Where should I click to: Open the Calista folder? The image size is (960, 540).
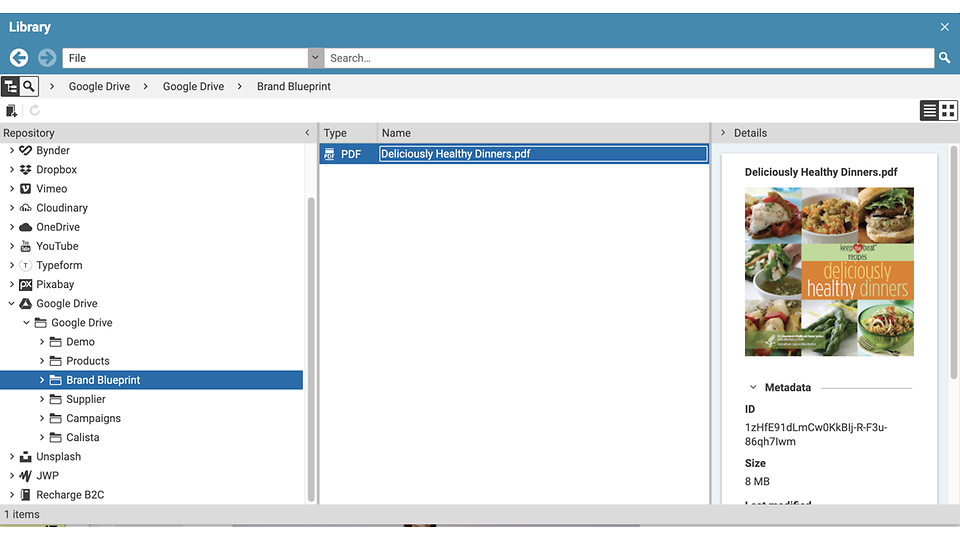[x=83, y=437]
